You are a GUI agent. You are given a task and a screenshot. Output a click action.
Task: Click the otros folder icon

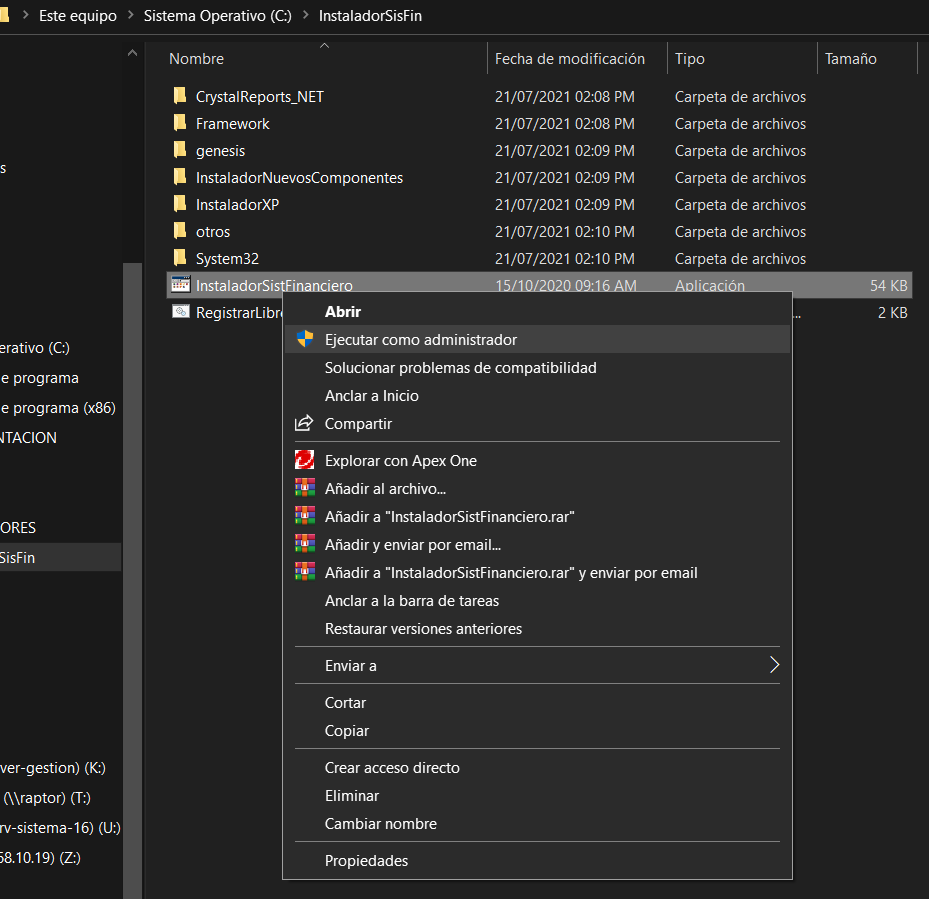coord(180,231)
